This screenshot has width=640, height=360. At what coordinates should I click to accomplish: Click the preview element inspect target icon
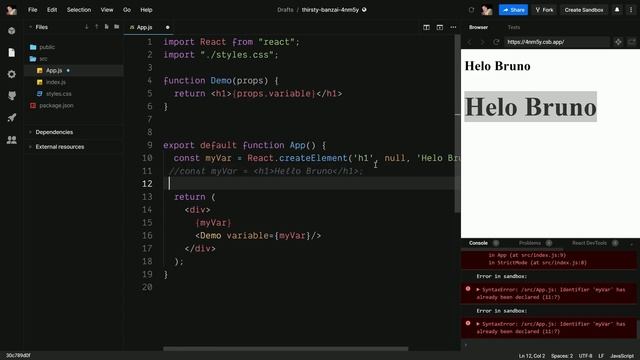point(618,42)
